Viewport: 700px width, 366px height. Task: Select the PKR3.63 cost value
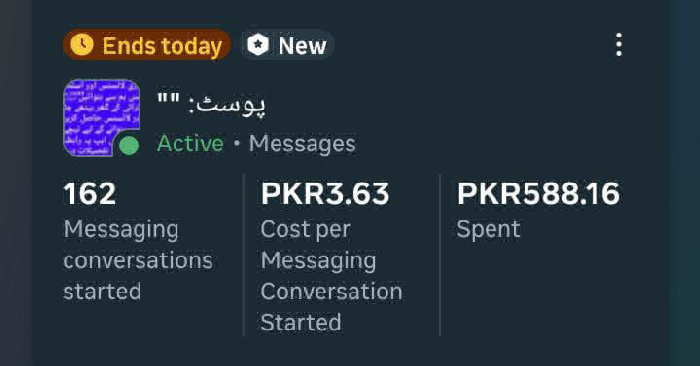pyautogui.click(x=325, y=194)
